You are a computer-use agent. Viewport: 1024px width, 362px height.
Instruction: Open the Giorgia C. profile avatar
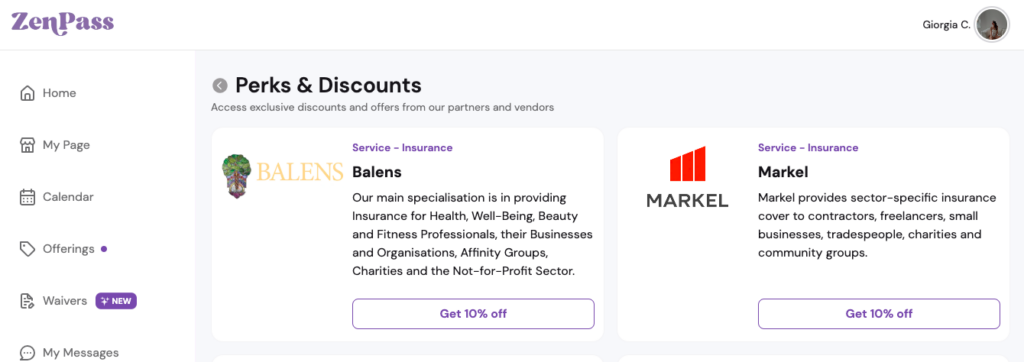(x=991, y=25)
